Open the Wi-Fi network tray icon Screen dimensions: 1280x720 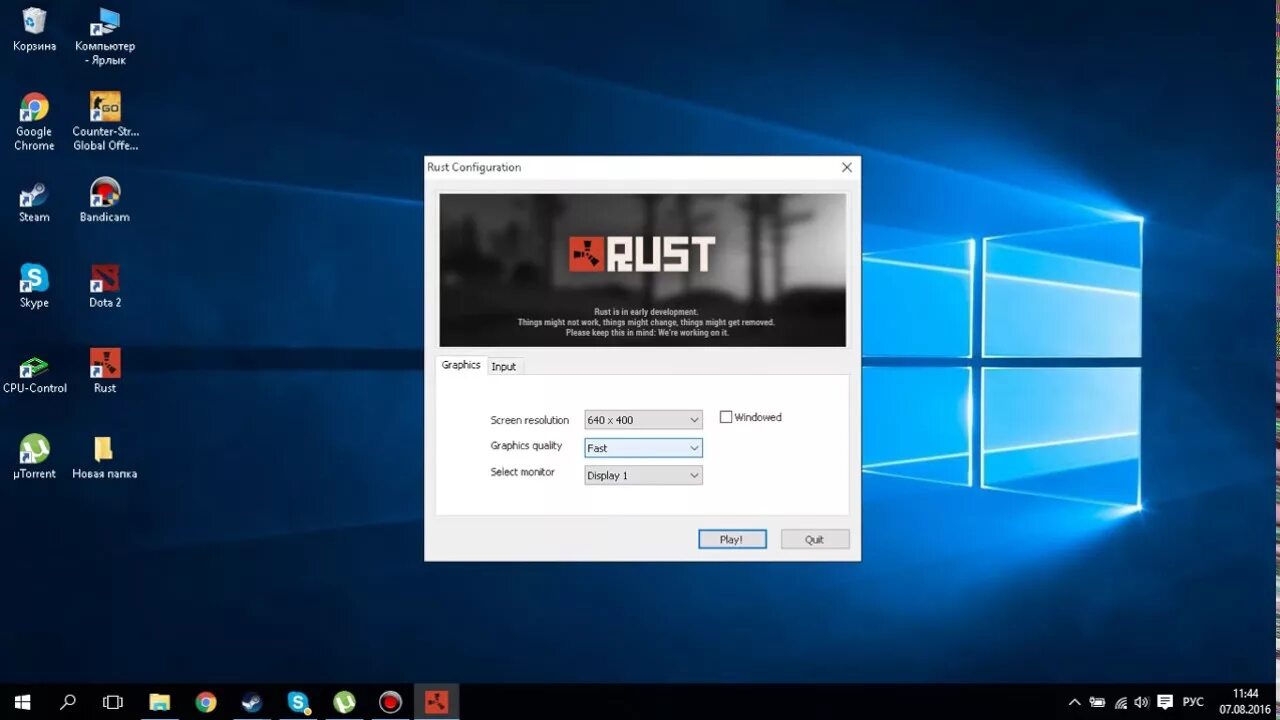[x=1120, y=702]
